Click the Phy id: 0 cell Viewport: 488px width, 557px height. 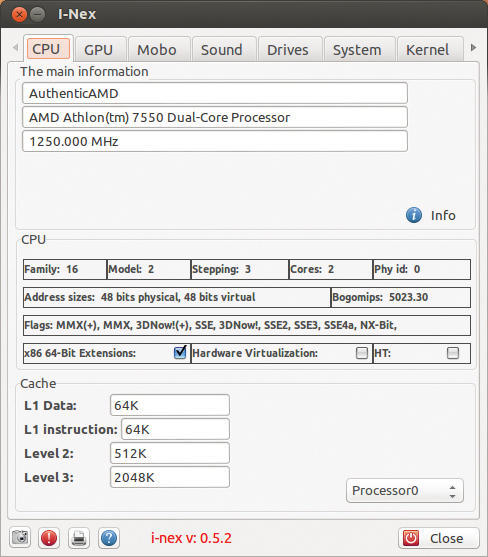pos(422,269)
